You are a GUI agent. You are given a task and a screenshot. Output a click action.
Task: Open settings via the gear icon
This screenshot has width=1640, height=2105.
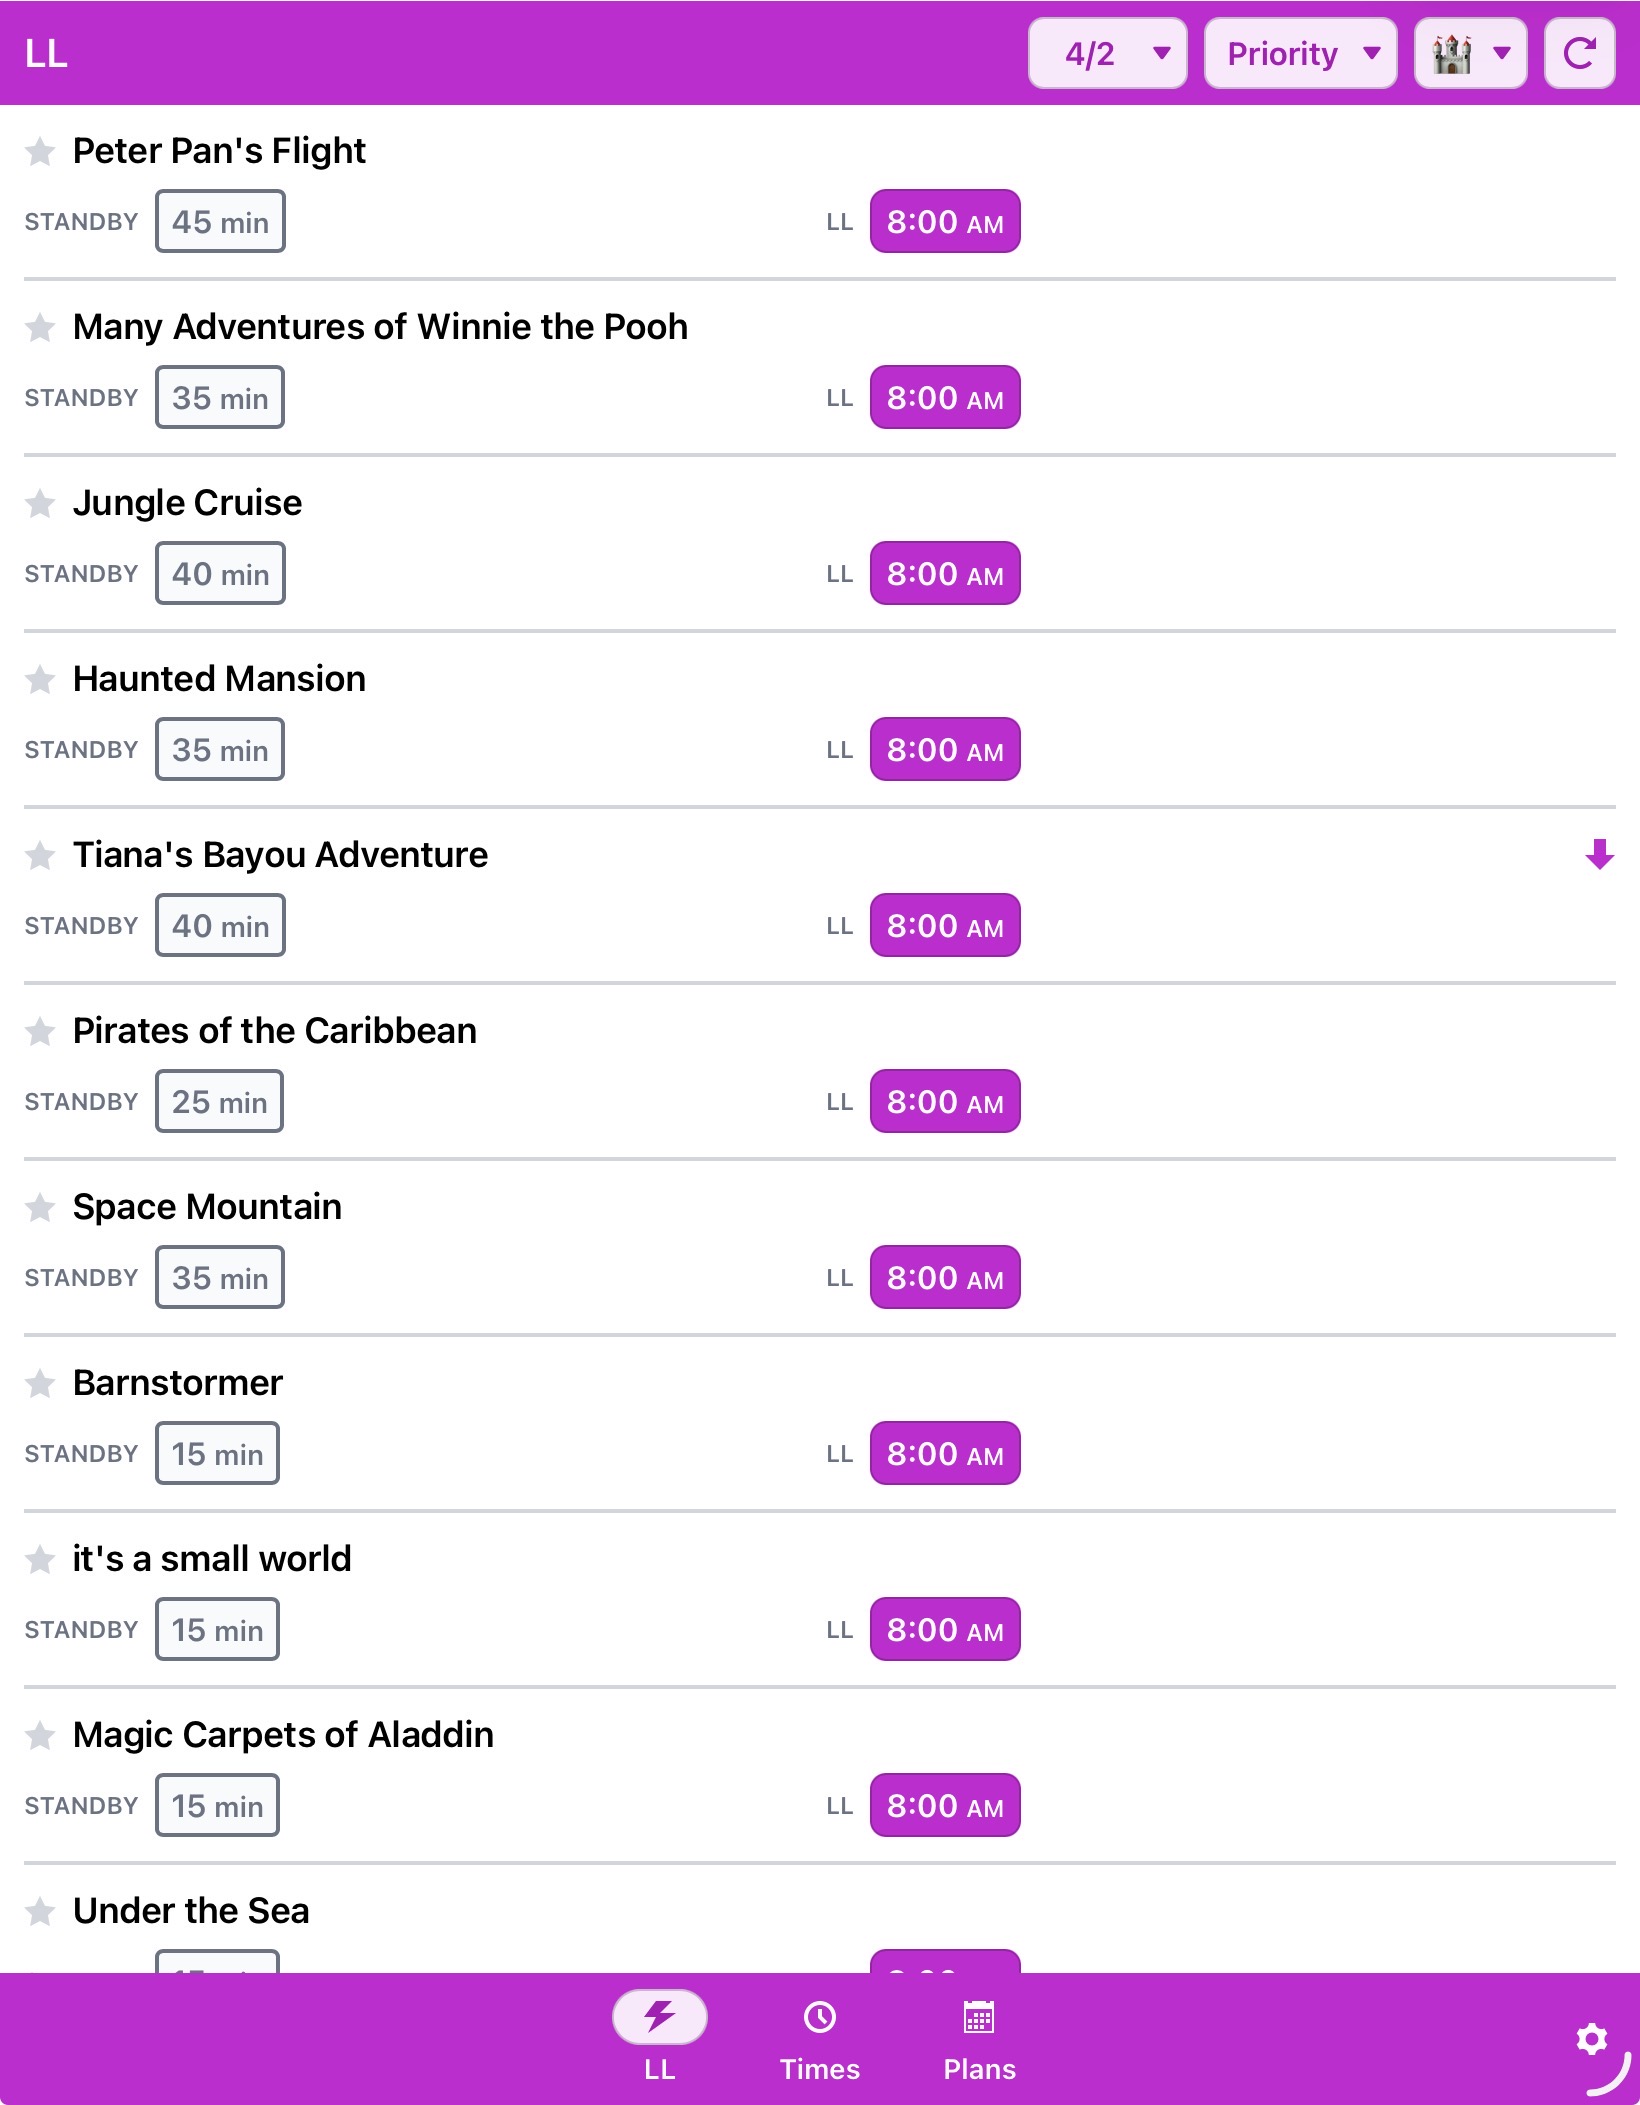point(1591,2039)
